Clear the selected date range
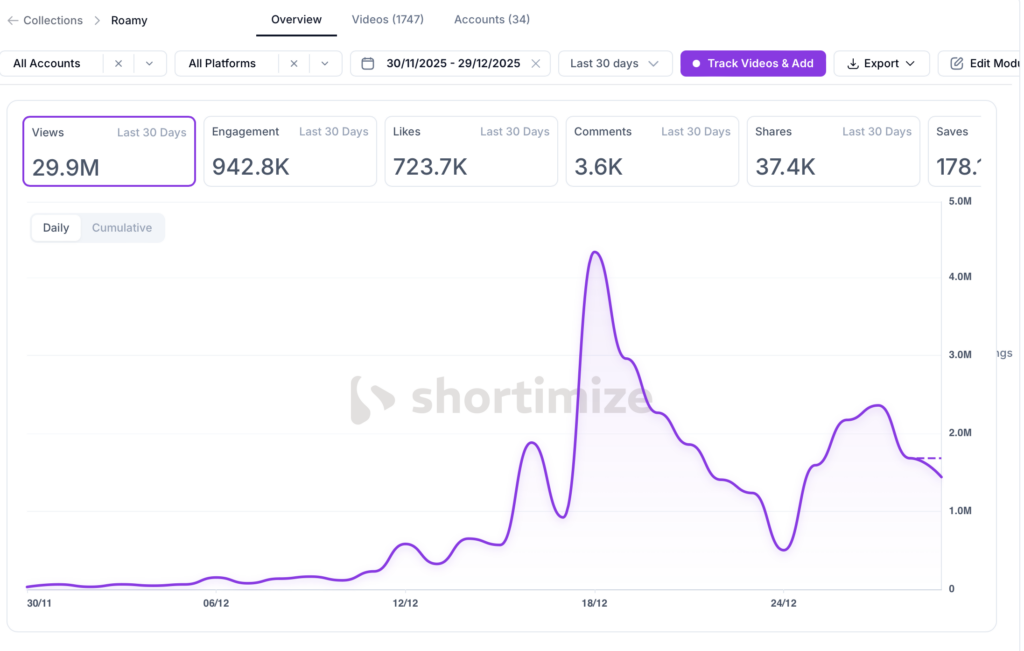 (535, 63)
